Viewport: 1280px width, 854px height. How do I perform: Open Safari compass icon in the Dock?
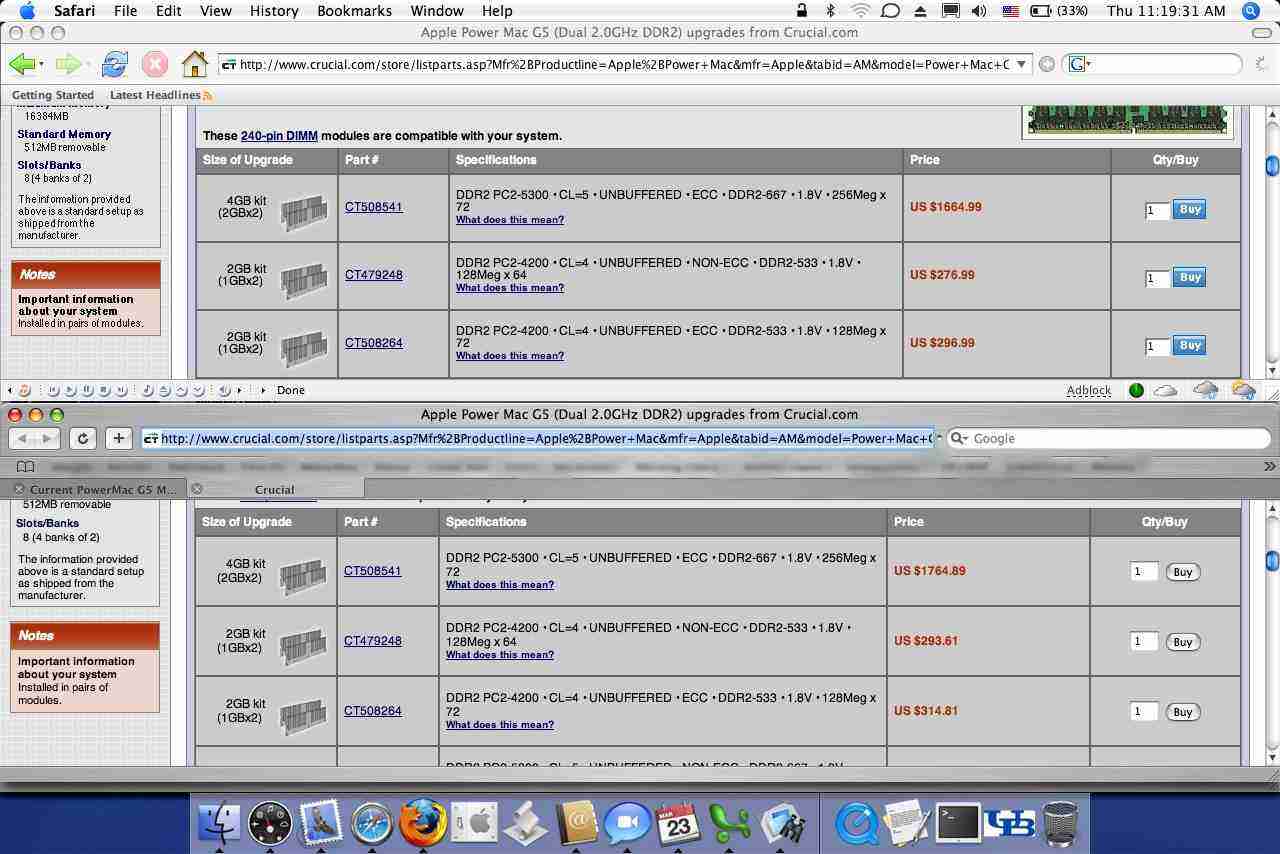(371, 823)
